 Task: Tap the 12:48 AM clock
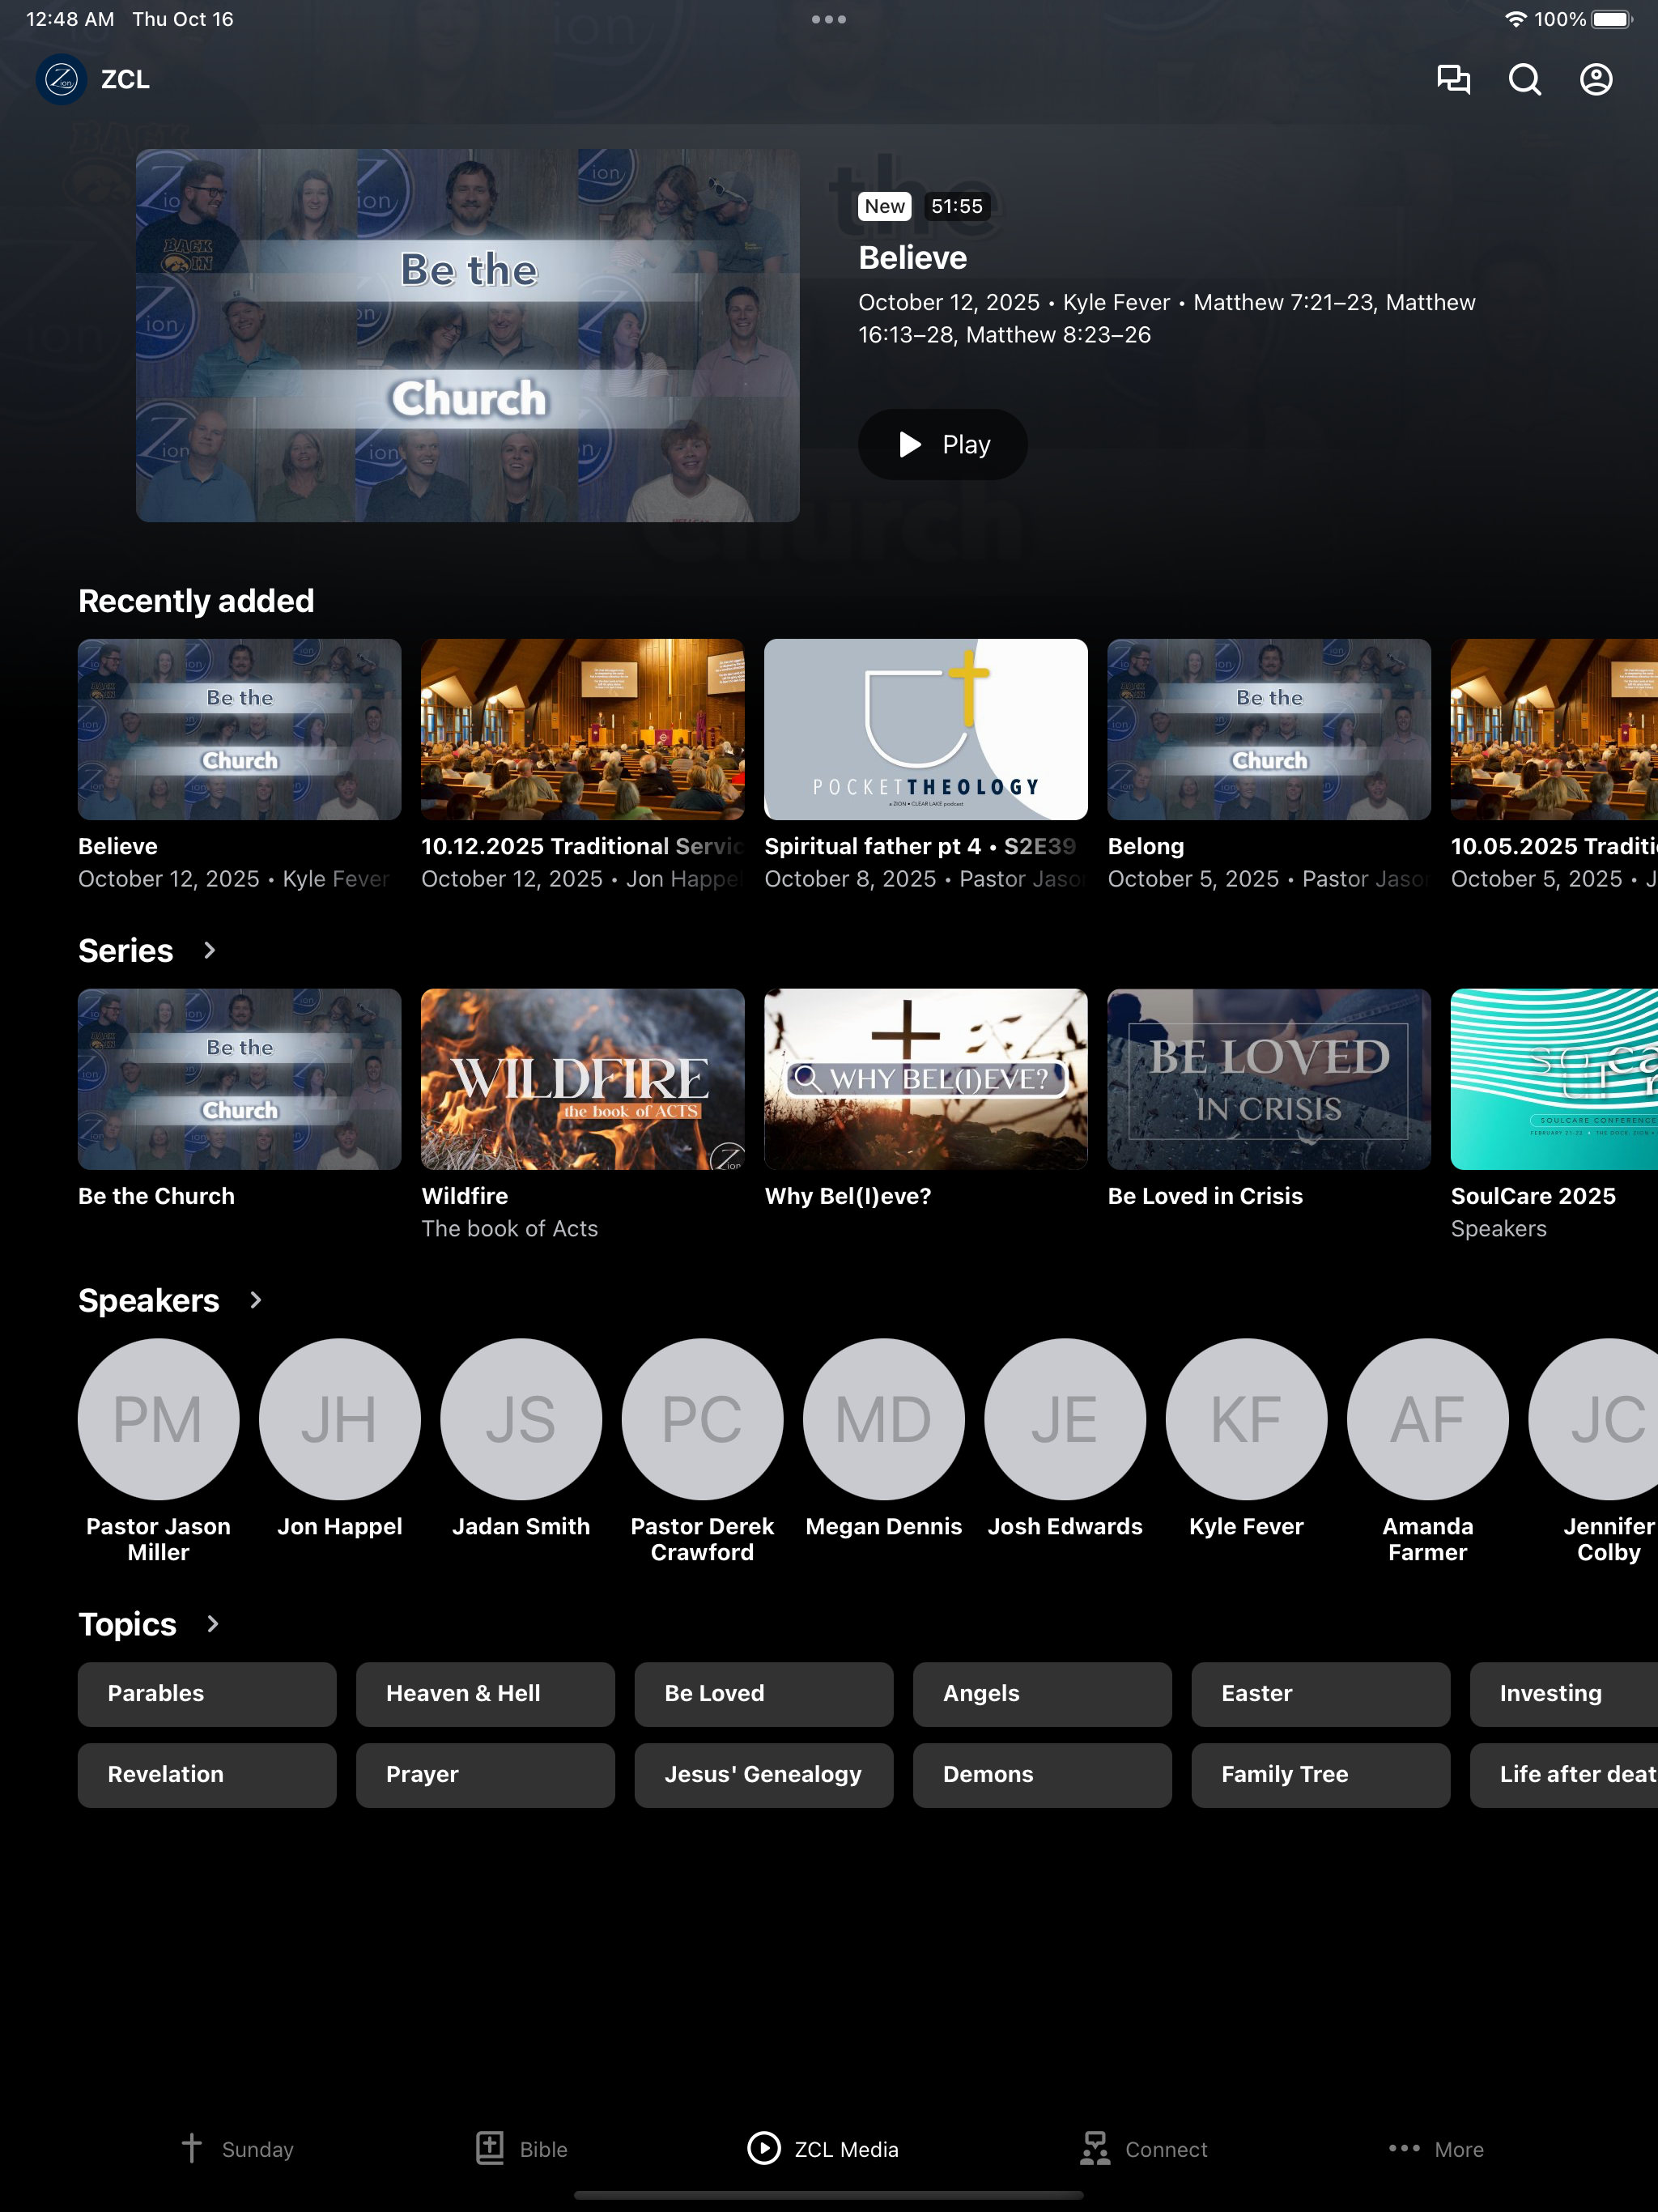(70, 19)
